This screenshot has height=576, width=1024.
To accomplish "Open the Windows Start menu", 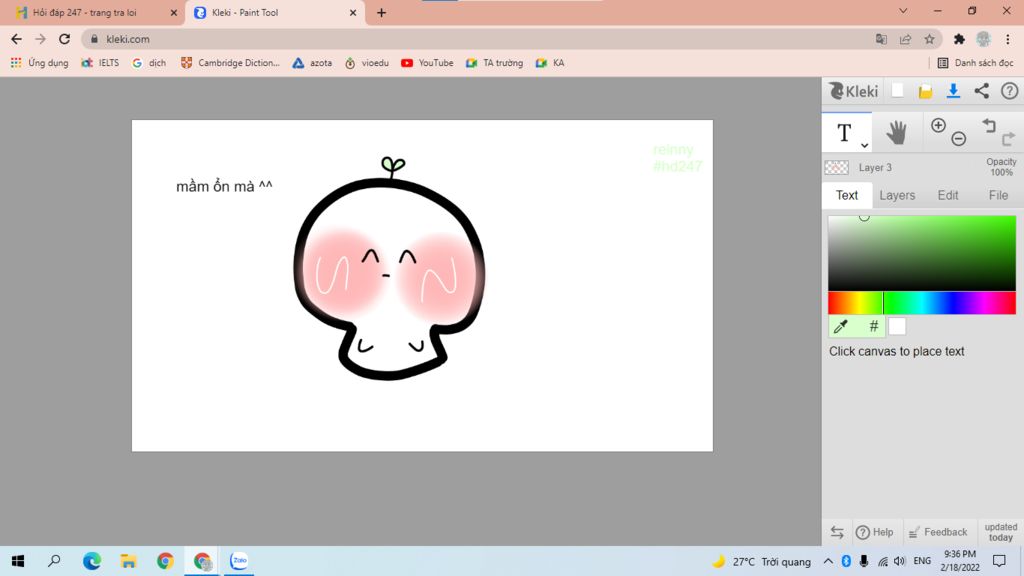I will point(18,561).
